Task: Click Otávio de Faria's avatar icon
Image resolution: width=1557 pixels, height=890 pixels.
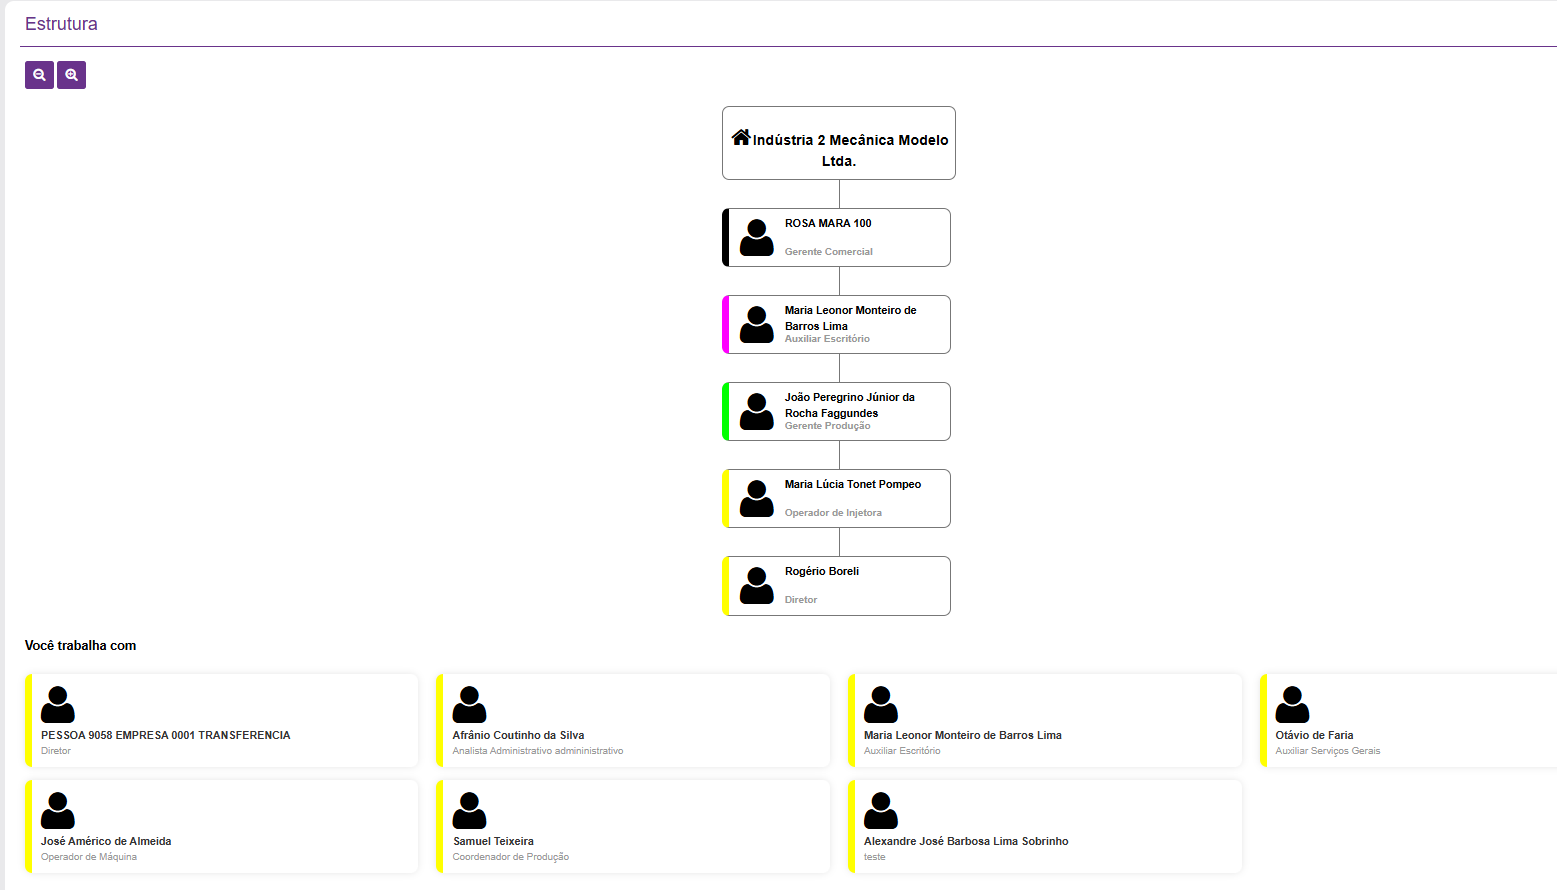Action: [x=1292, y=704]
